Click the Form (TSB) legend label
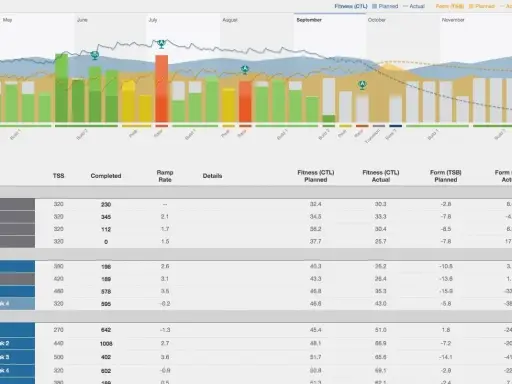The height and width of the screenshot is (384, 512). [450, 6]
